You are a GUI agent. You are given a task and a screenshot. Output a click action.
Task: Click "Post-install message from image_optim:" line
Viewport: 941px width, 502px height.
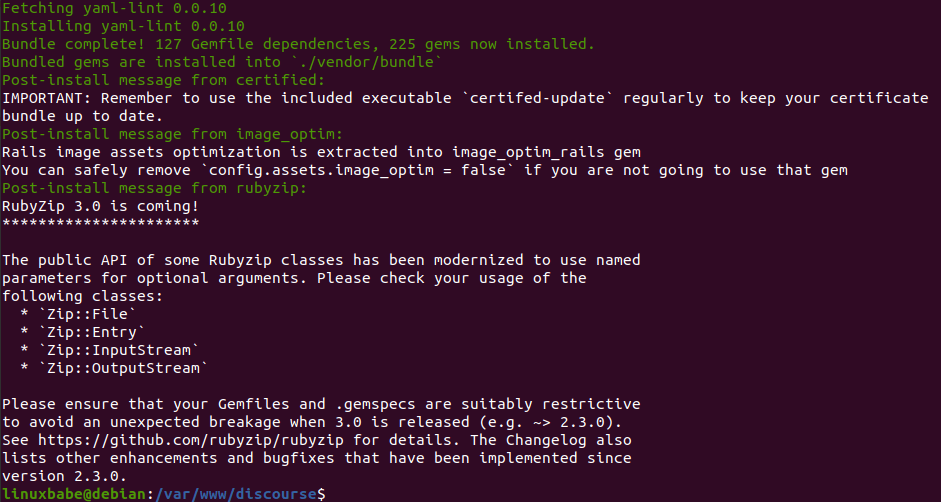point(172,134)
